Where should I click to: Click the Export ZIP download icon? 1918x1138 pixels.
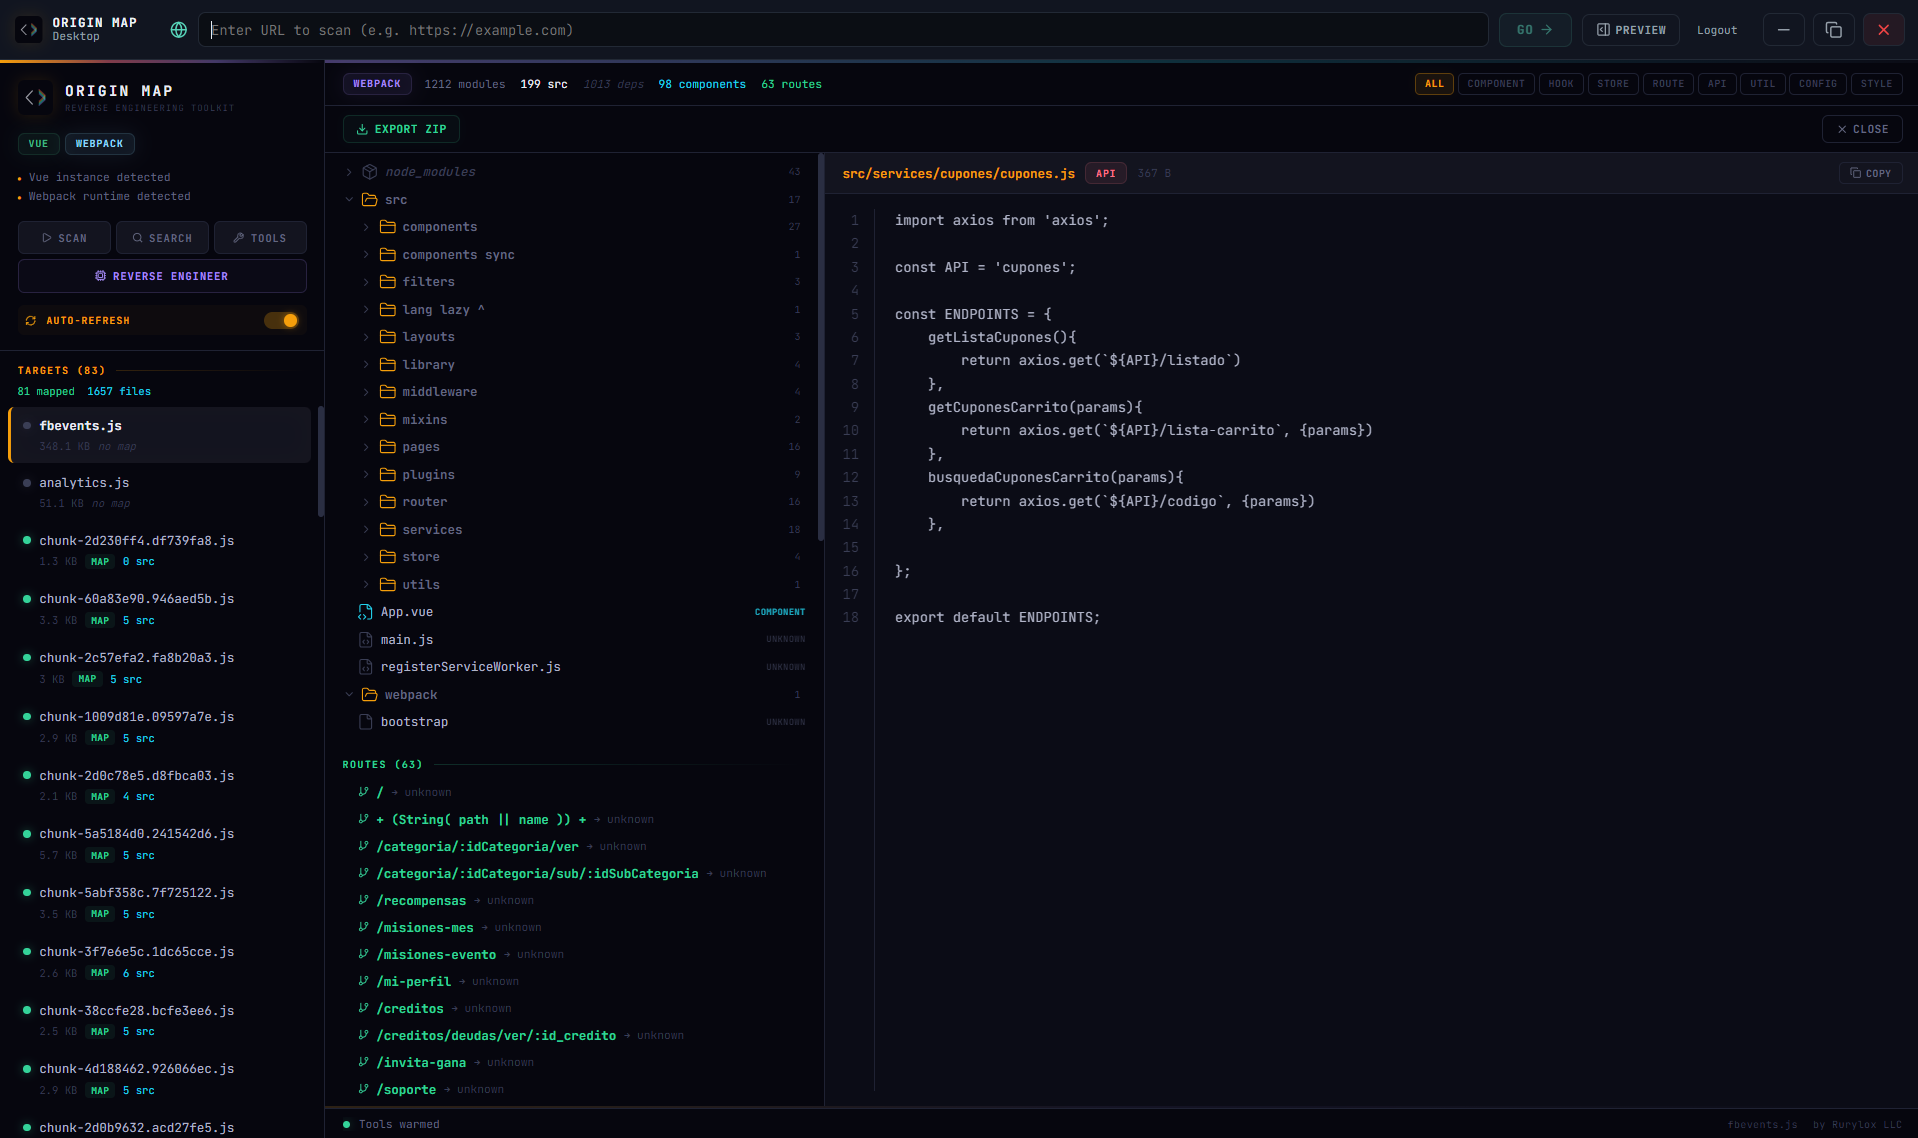tap(361, 129)
